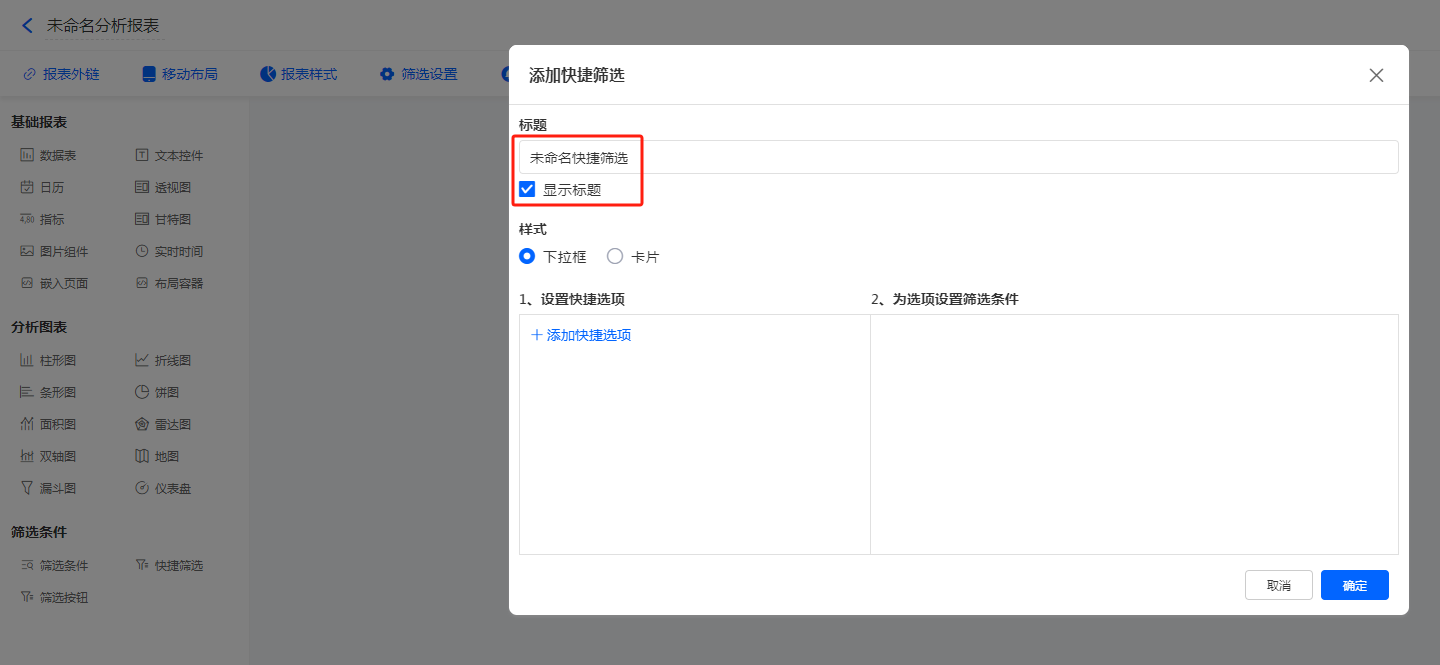Click 添加快捷选项 link
The image size is (1440, 665).
pyautogui.click(x=581, y=335)
